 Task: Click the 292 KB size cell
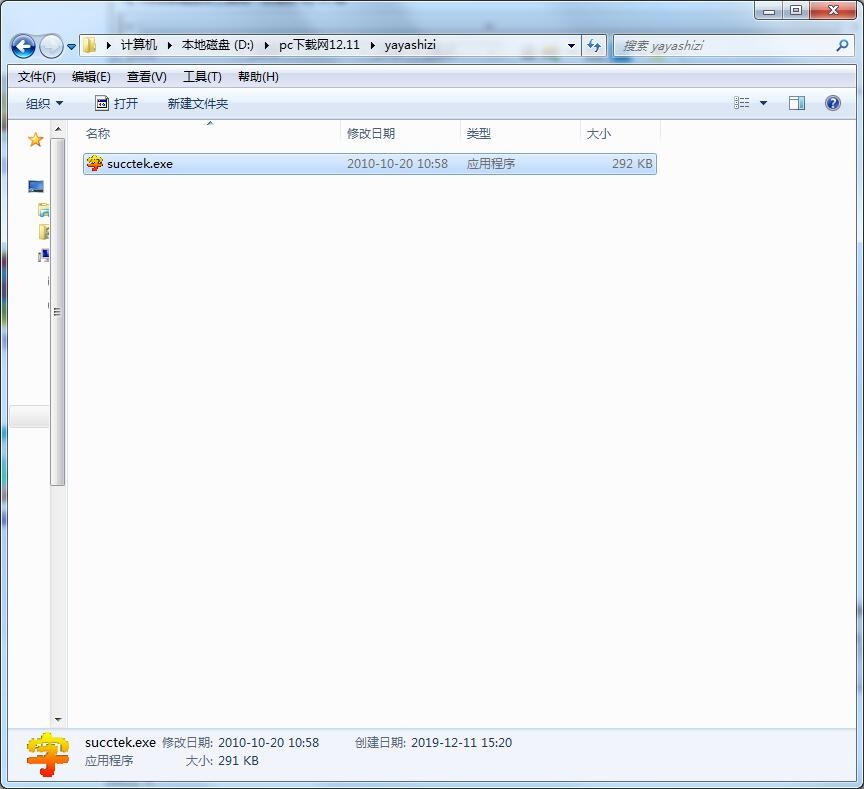coord(632,164)
